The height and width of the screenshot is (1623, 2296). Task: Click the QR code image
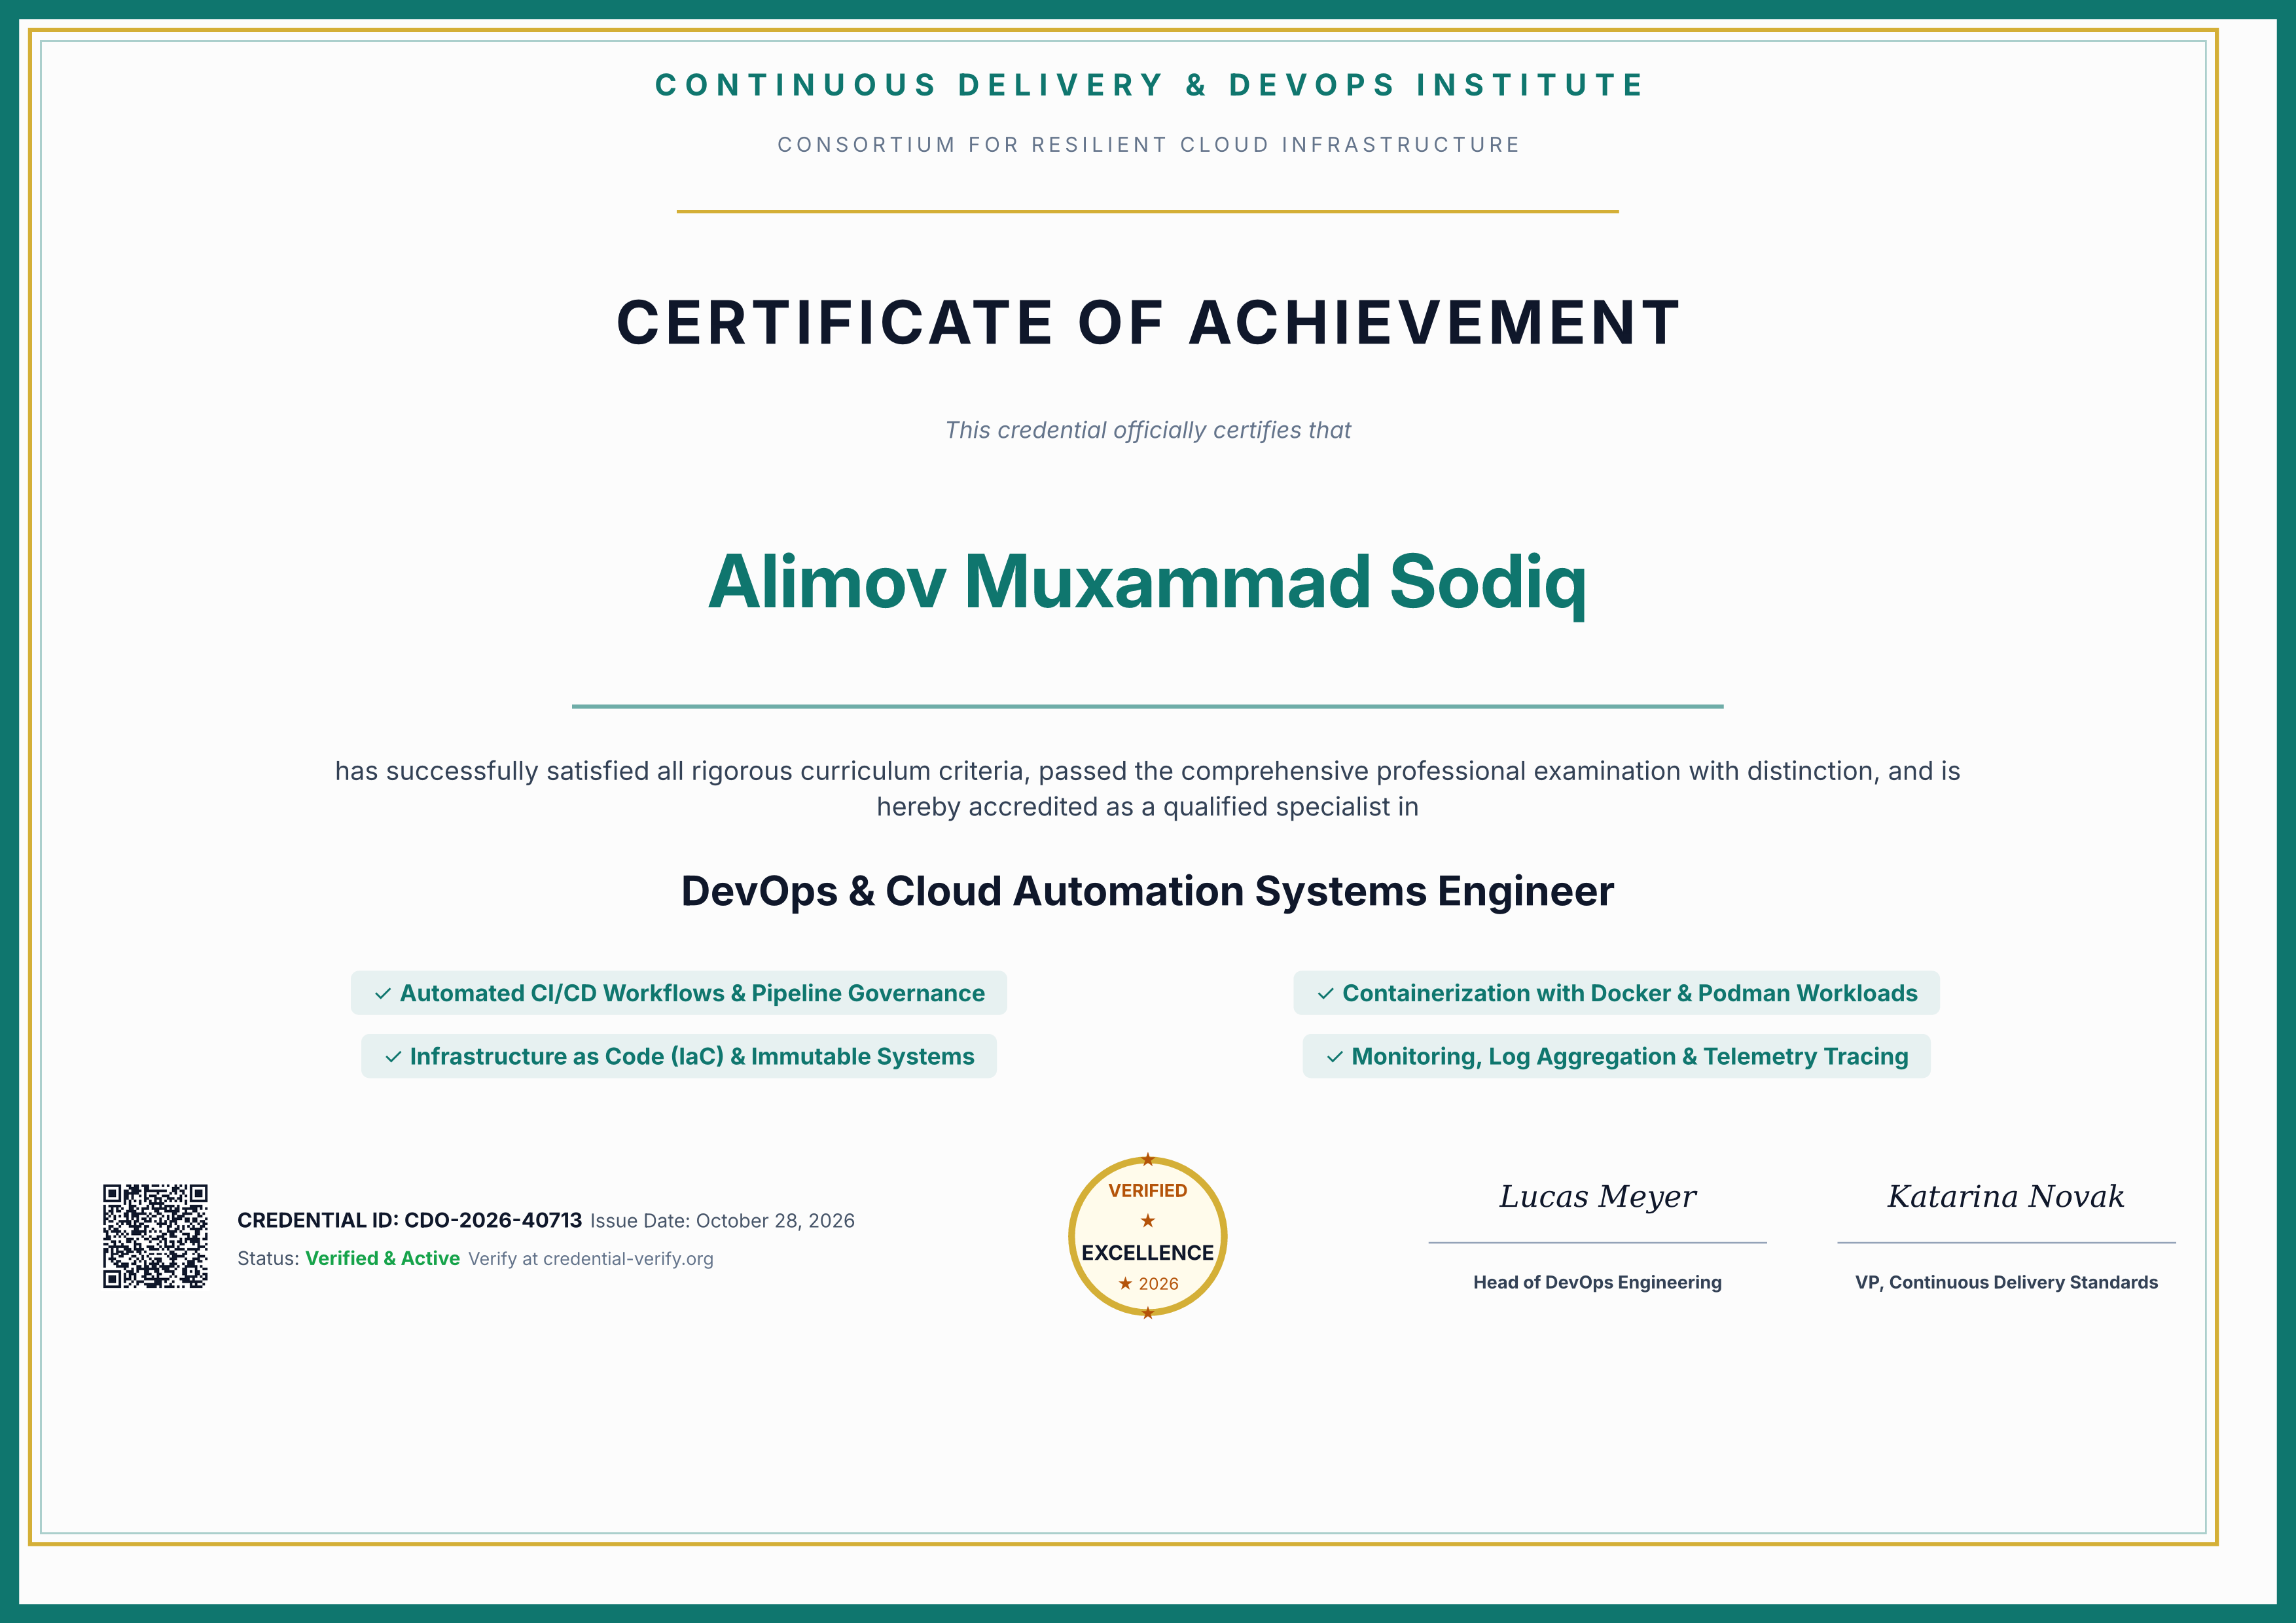[x=155, y=1236]
